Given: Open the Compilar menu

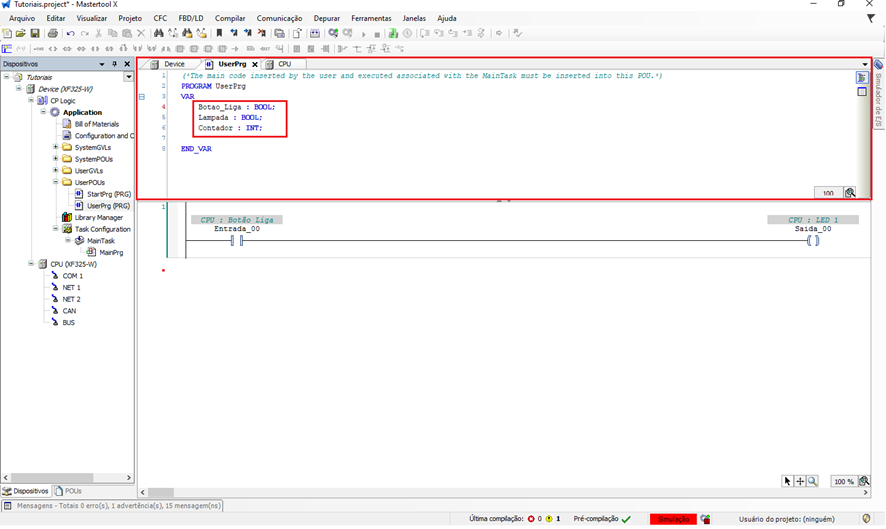Looking at the screenshot, I should 230,18.
